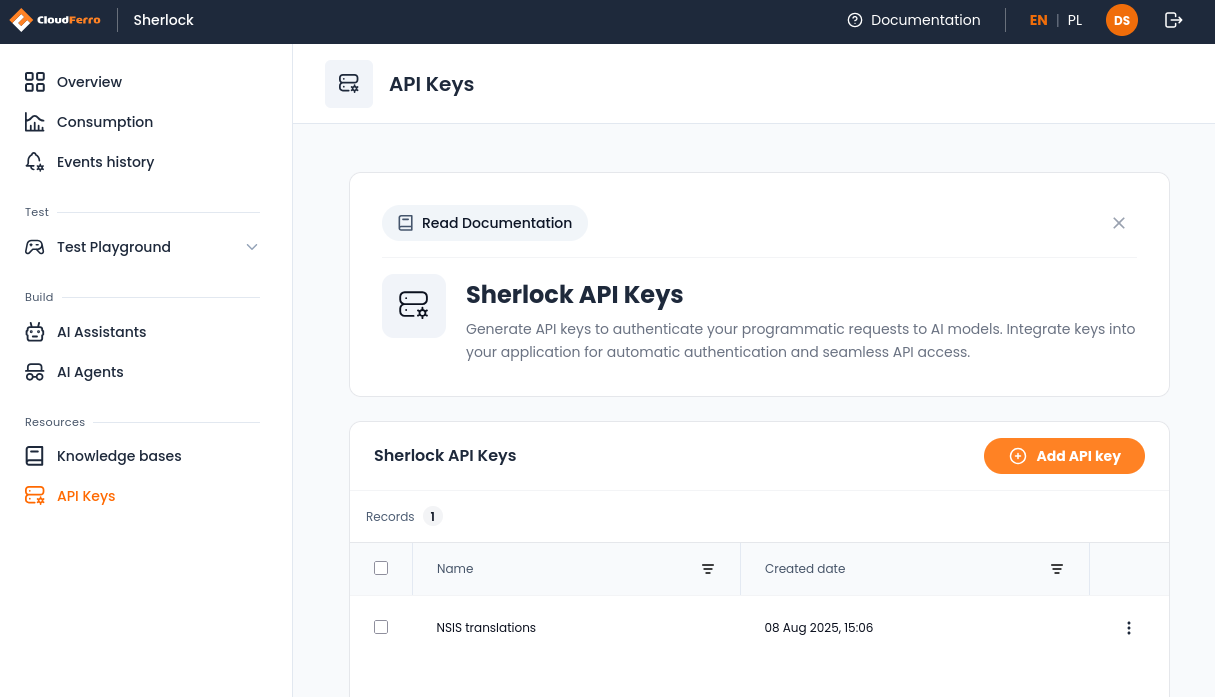Click the API Keys page header icon
1215x697 pixels.
click(x=349, y=84)
